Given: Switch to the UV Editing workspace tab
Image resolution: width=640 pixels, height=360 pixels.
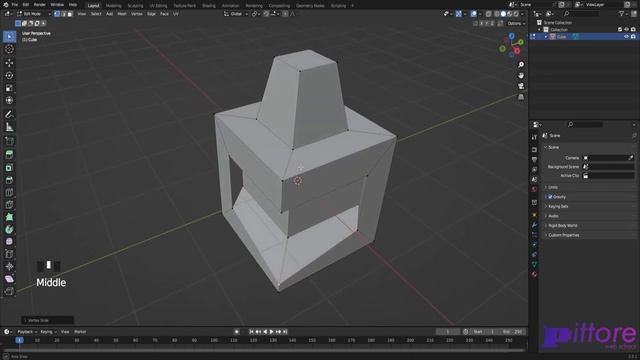Looking at the screenshot, I should tap(158, 6).
